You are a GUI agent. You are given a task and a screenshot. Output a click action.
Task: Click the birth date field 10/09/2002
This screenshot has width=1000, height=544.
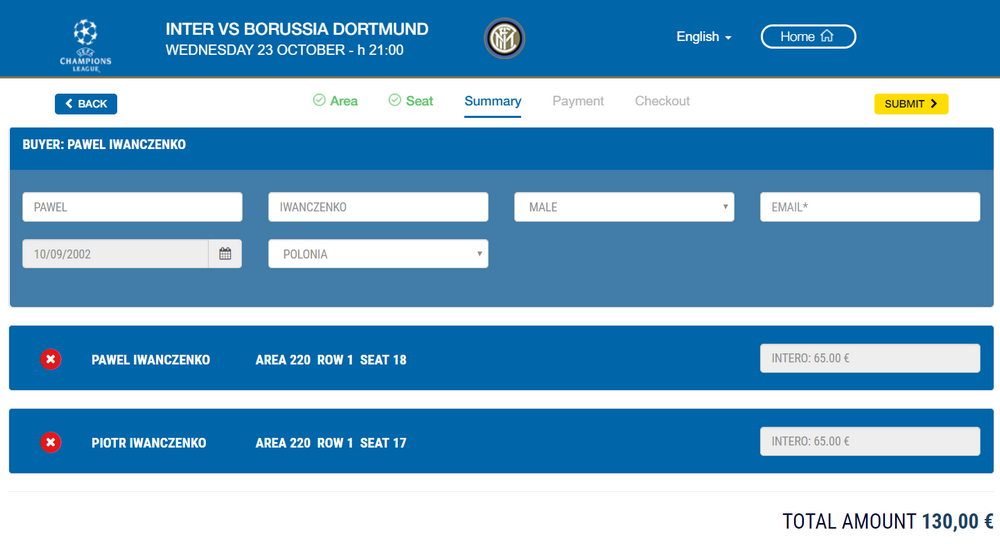point(115,254)
